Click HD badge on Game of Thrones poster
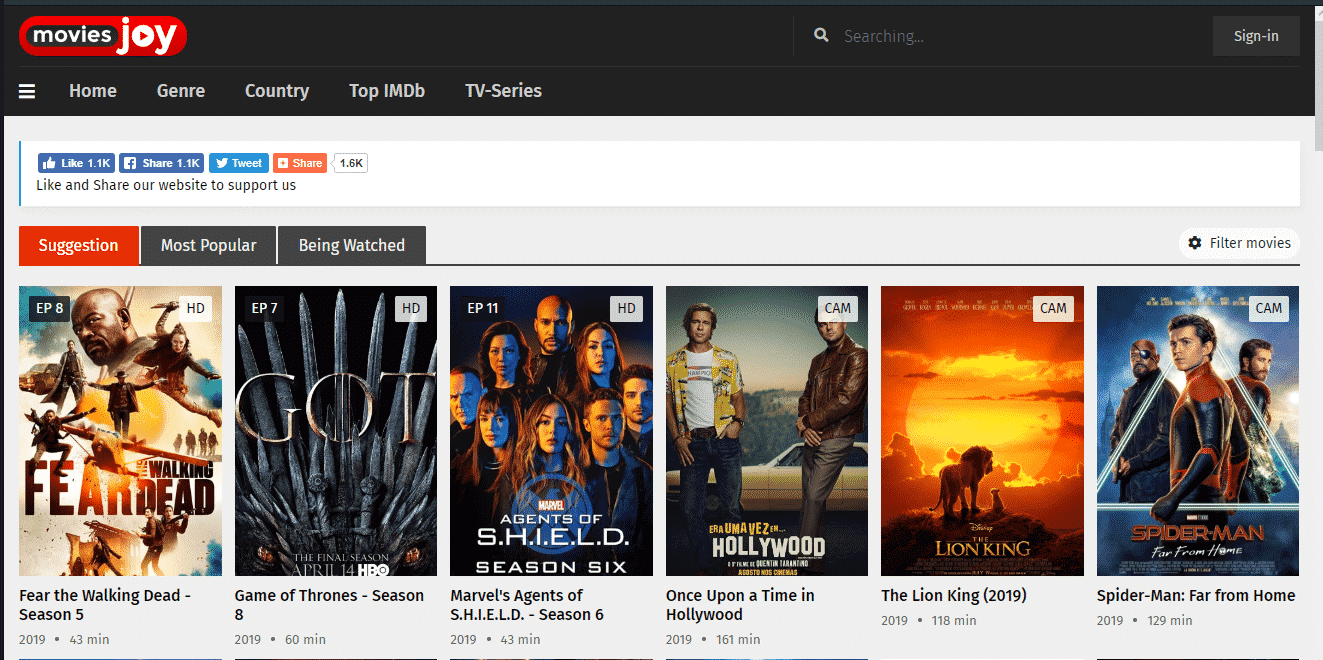The height and width of the screenshot is (660, 1323). coord(411,308)
